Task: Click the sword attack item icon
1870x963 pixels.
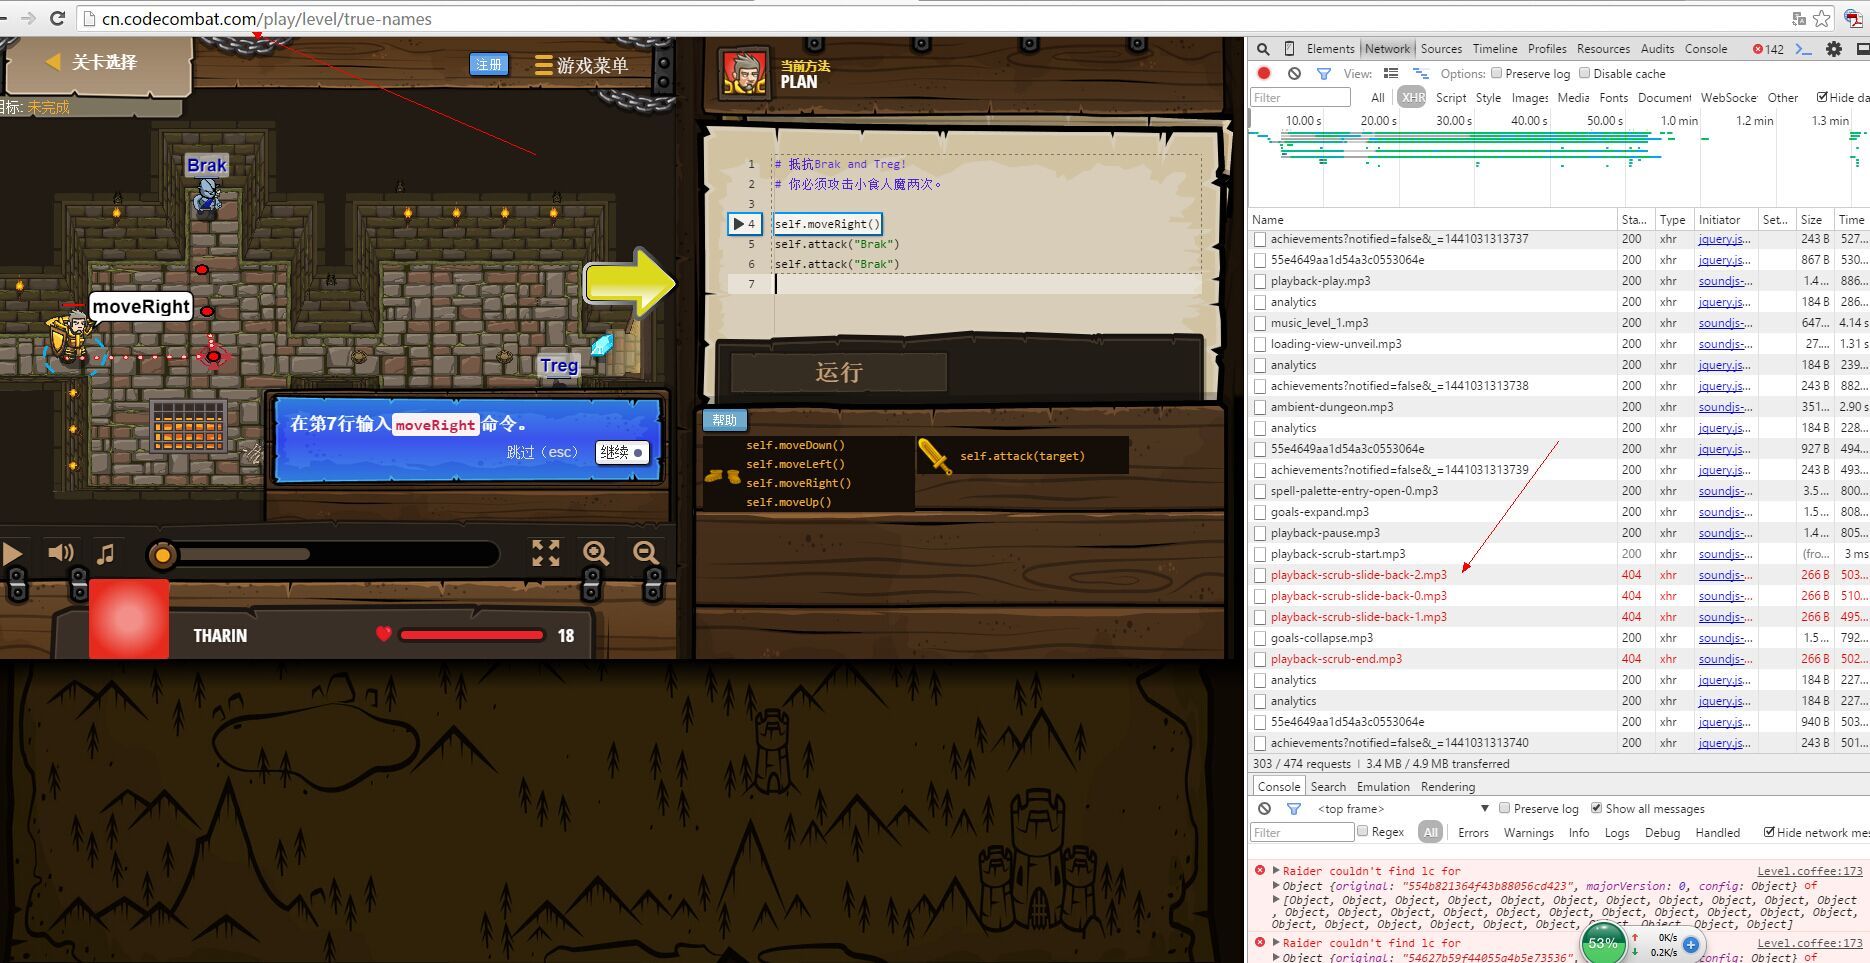Action: (x=935, y=456)
